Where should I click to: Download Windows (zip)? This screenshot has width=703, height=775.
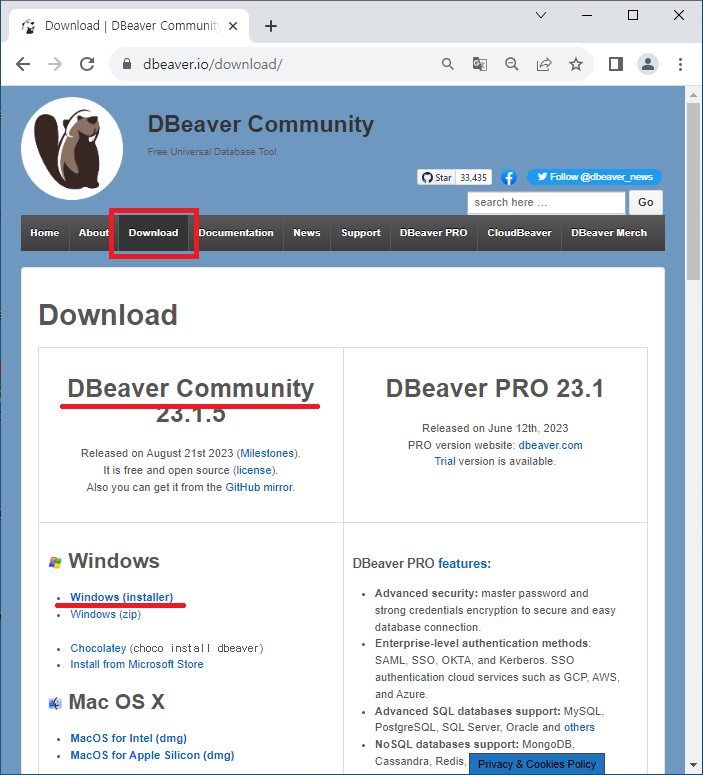(105, 614)
